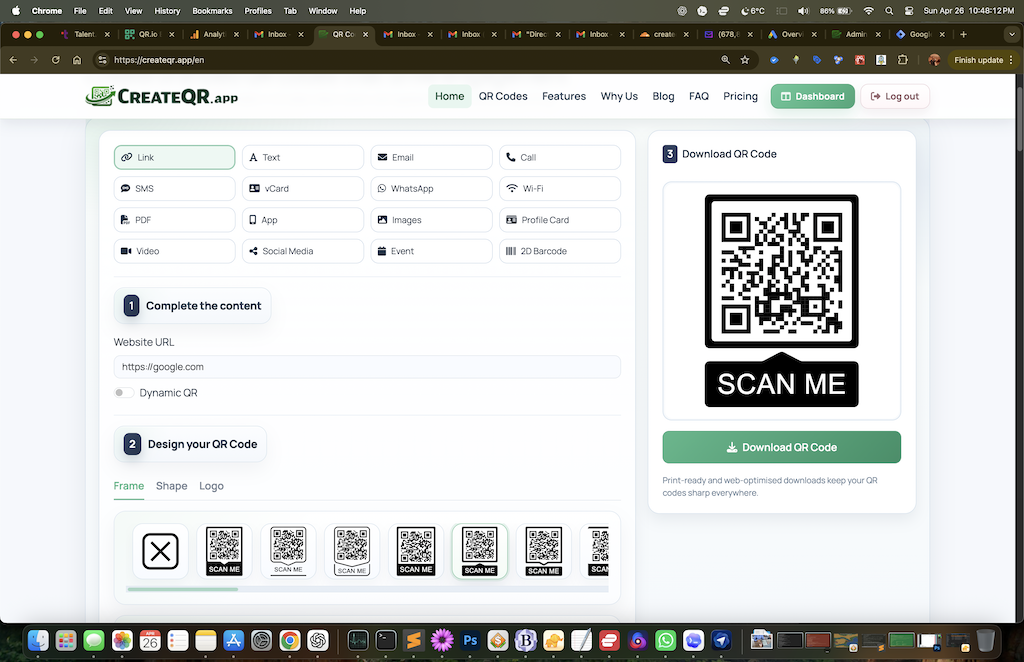Click the browser home icon
1024x662 pixels.
click(x=77, y=60)
